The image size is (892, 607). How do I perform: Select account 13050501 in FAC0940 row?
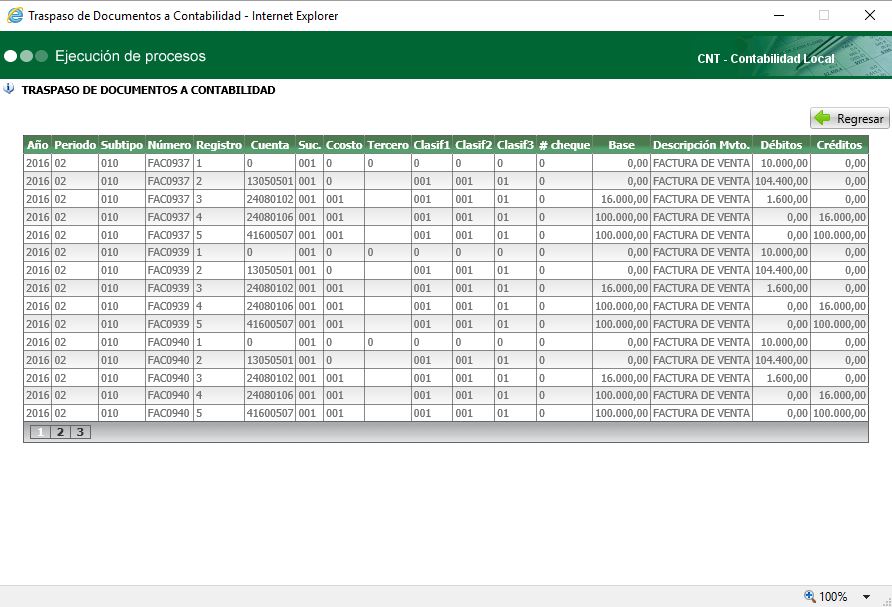click(x=270, y=360)
